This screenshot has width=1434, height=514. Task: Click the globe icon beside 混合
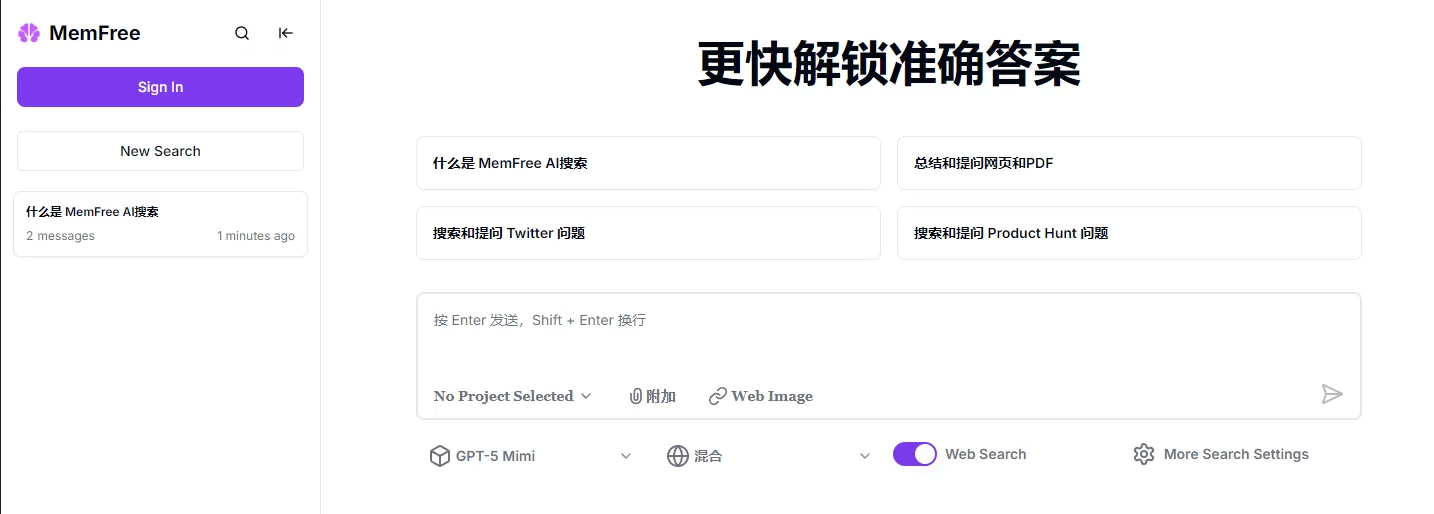[678, 456]
